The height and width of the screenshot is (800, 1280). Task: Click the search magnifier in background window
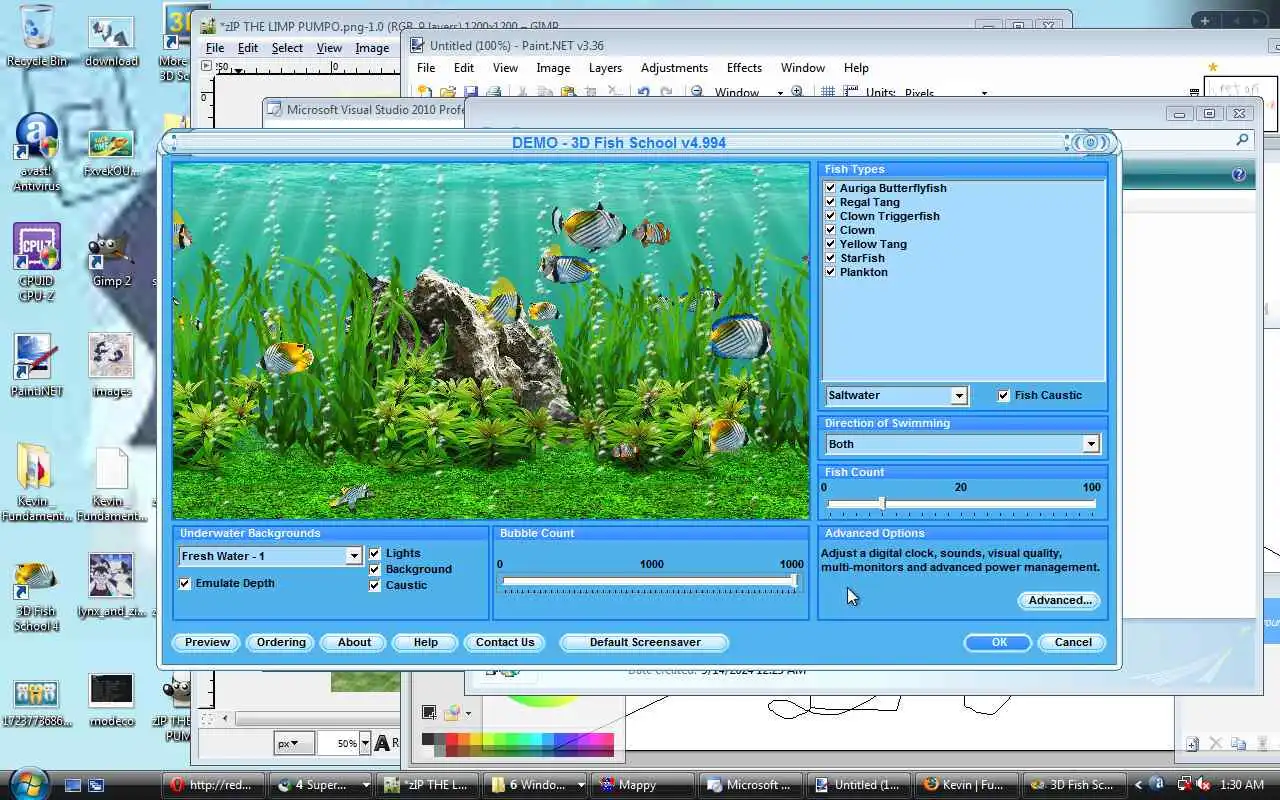tap(1242, 140)
